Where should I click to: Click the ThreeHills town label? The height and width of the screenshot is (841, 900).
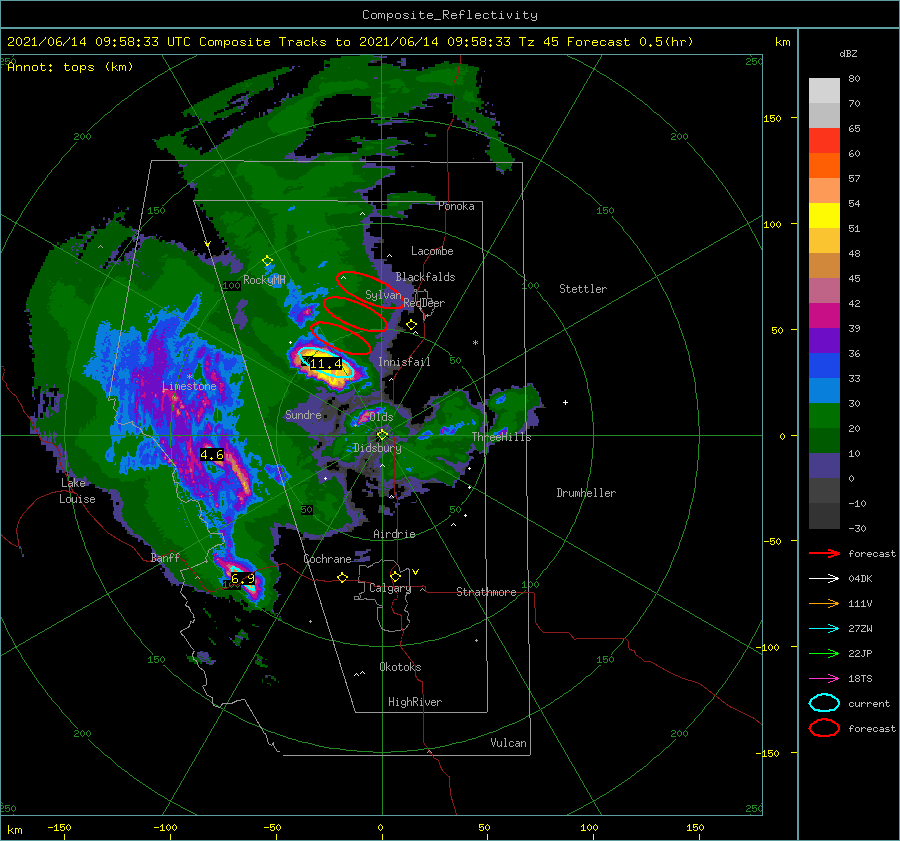pyautogui.click(x=501, y=437)
